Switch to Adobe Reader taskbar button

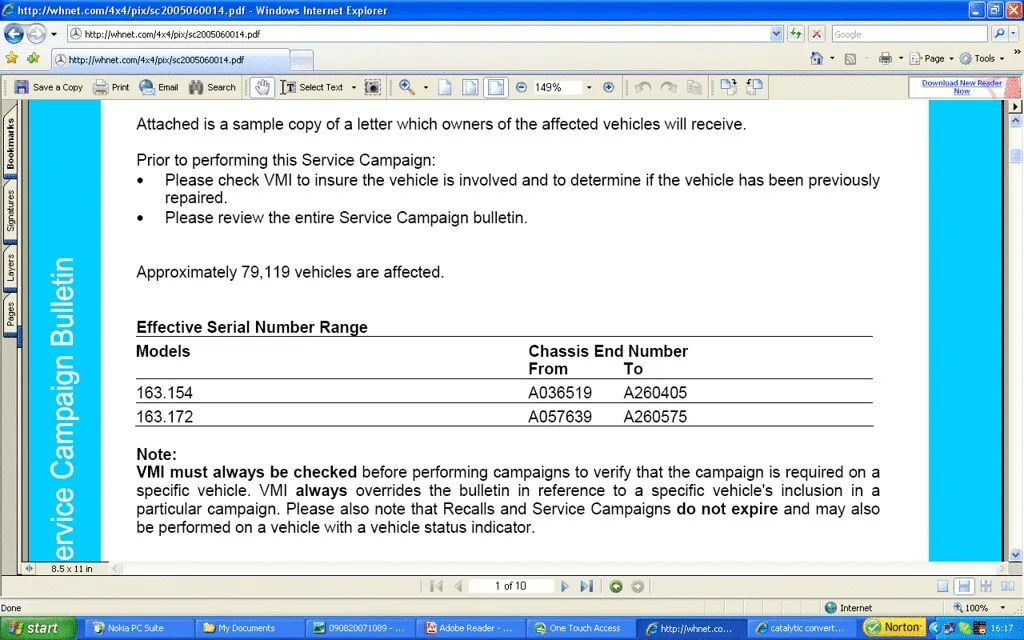[471, 628]
